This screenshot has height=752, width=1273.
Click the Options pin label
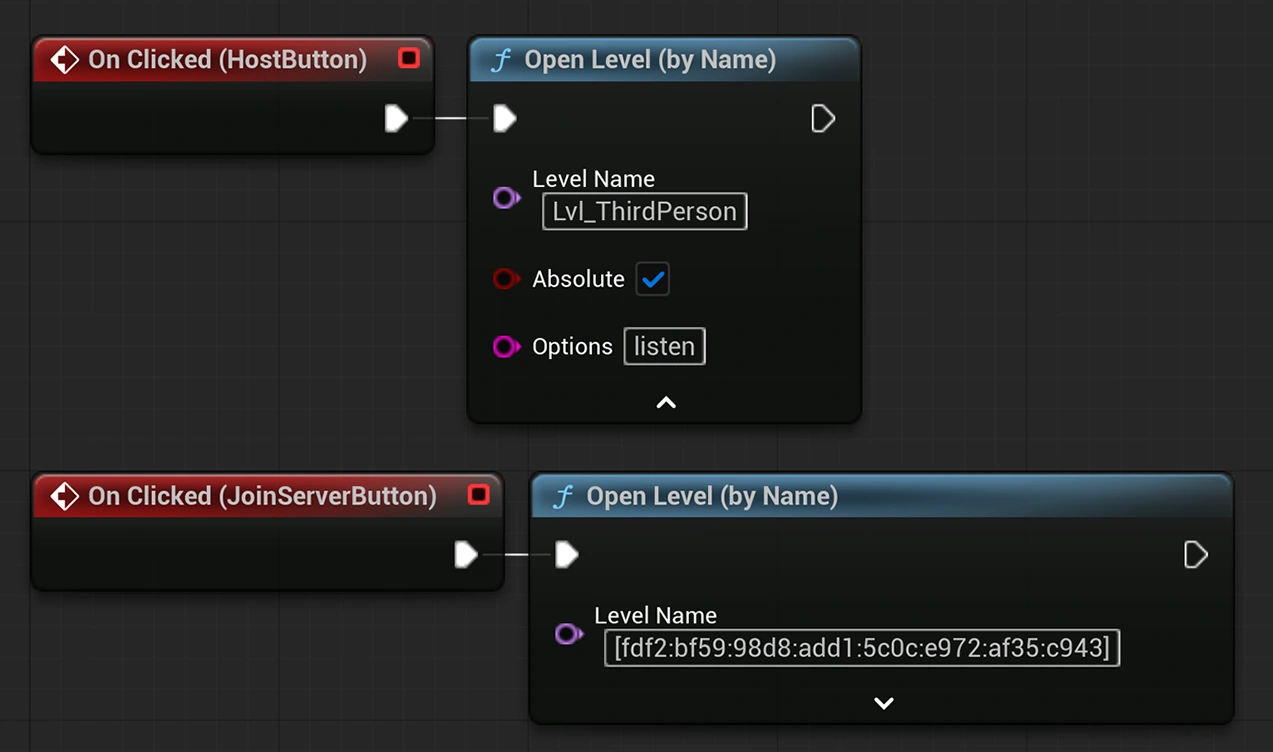click(x=572, y=346)
